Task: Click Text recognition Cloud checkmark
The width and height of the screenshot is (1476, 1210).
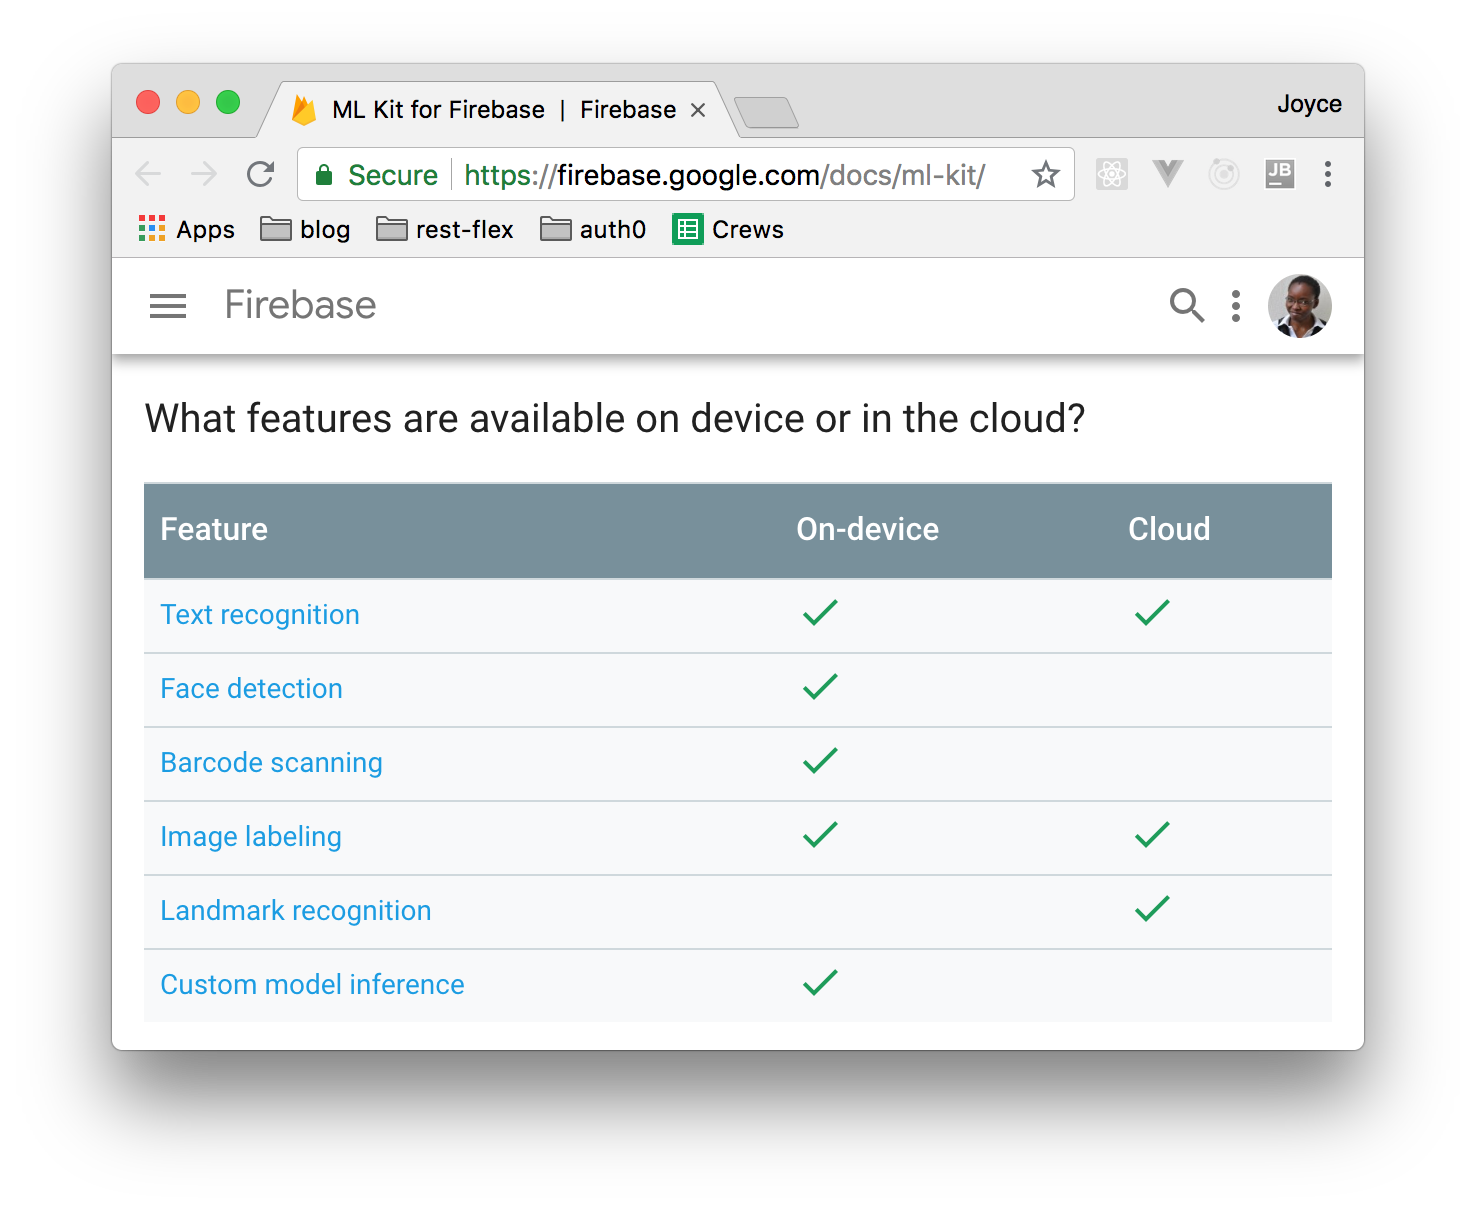Action: coord(1152,613)
